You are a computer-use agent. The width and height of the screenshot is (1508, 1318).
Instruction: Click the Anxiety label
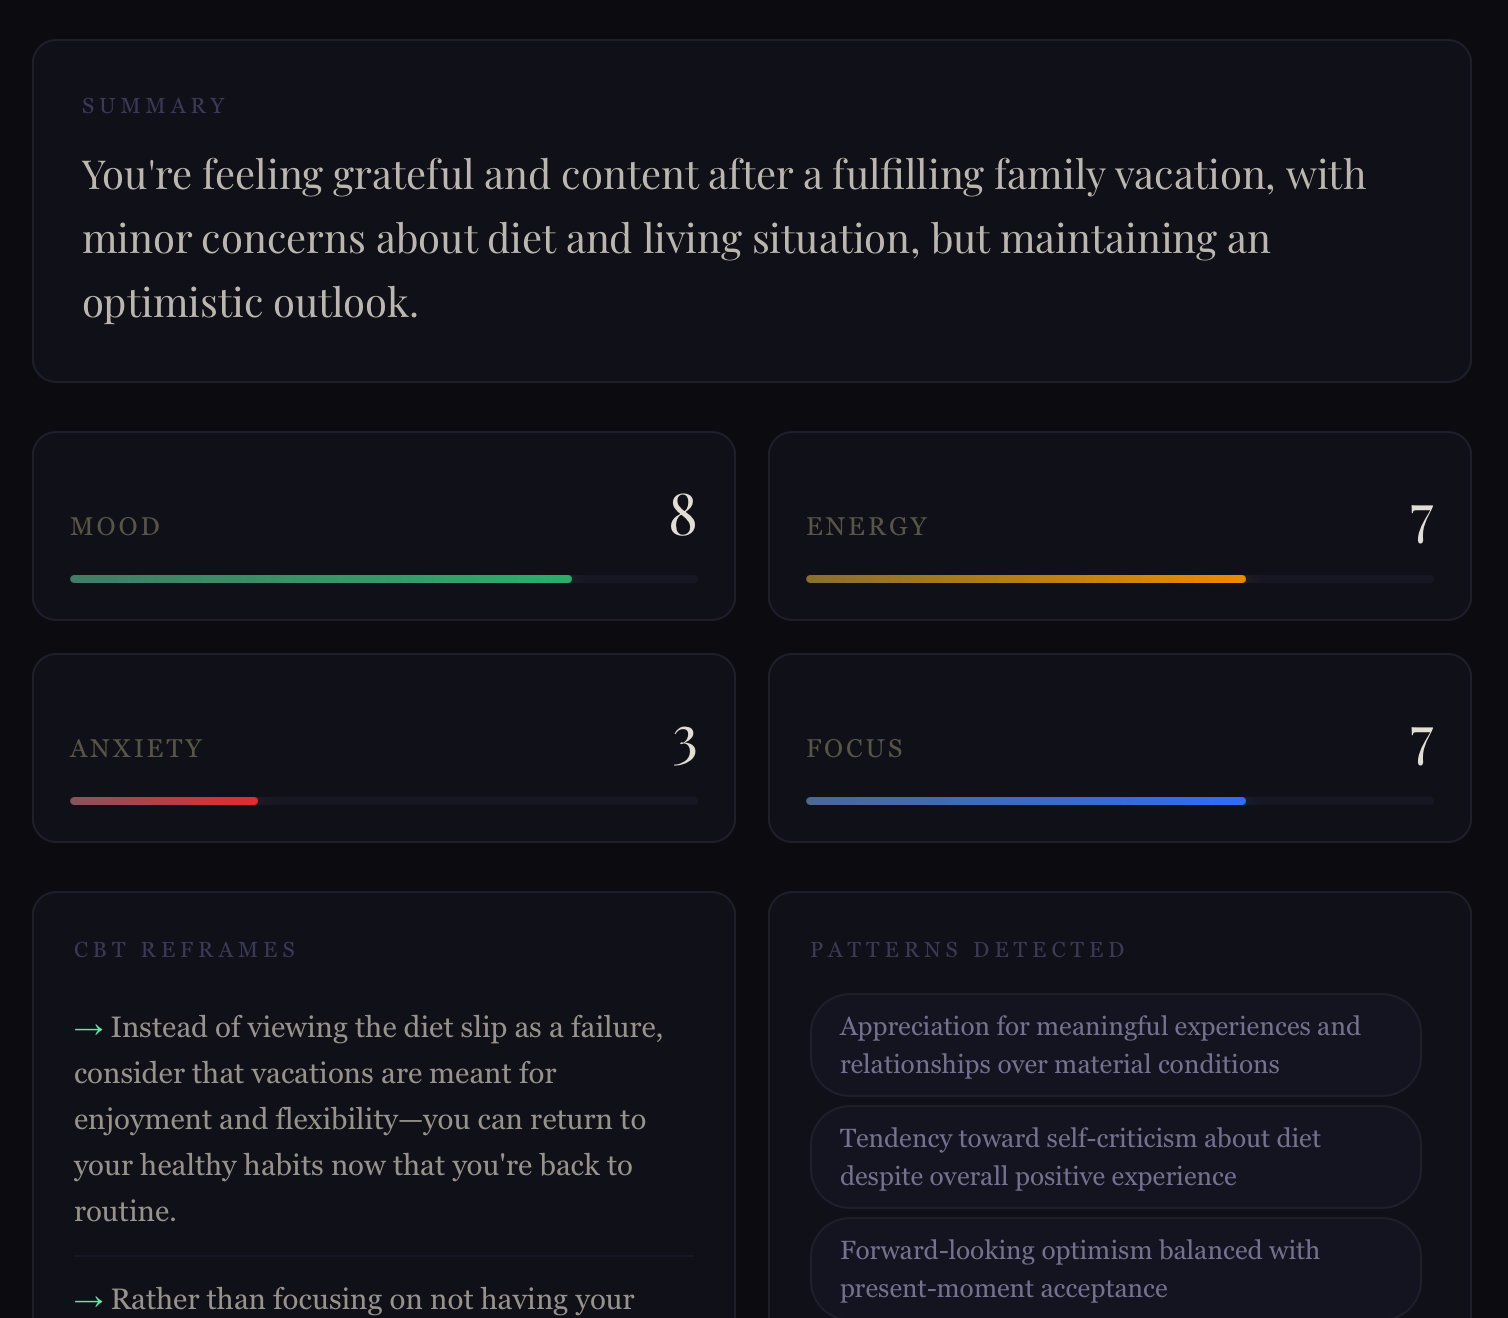coord(136,749)
